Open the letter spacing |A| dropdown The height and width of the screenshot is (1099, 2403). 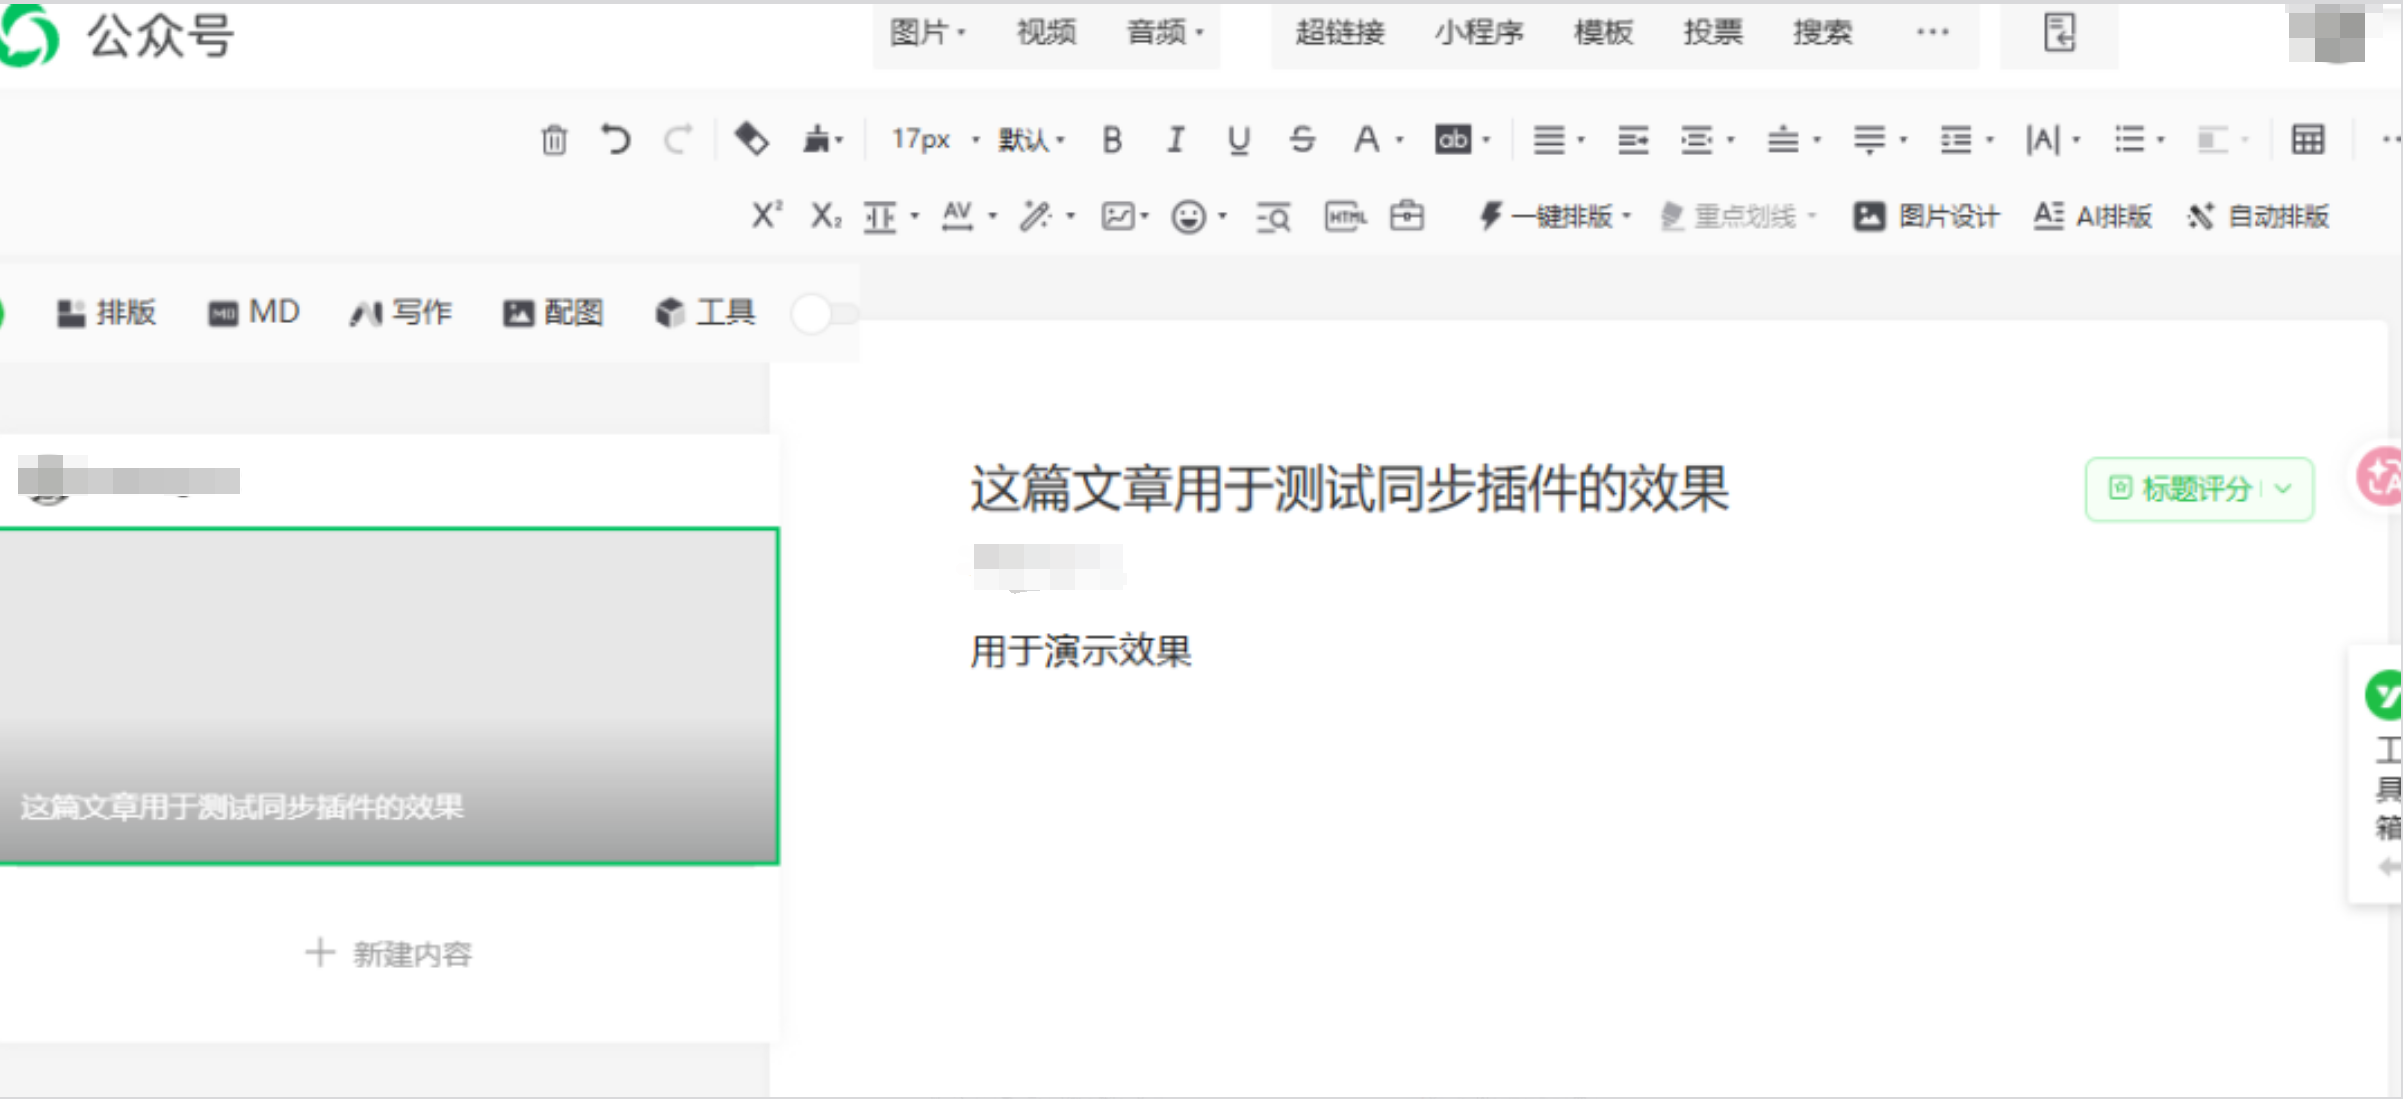pyautogui.click(x=2052, y=140)
